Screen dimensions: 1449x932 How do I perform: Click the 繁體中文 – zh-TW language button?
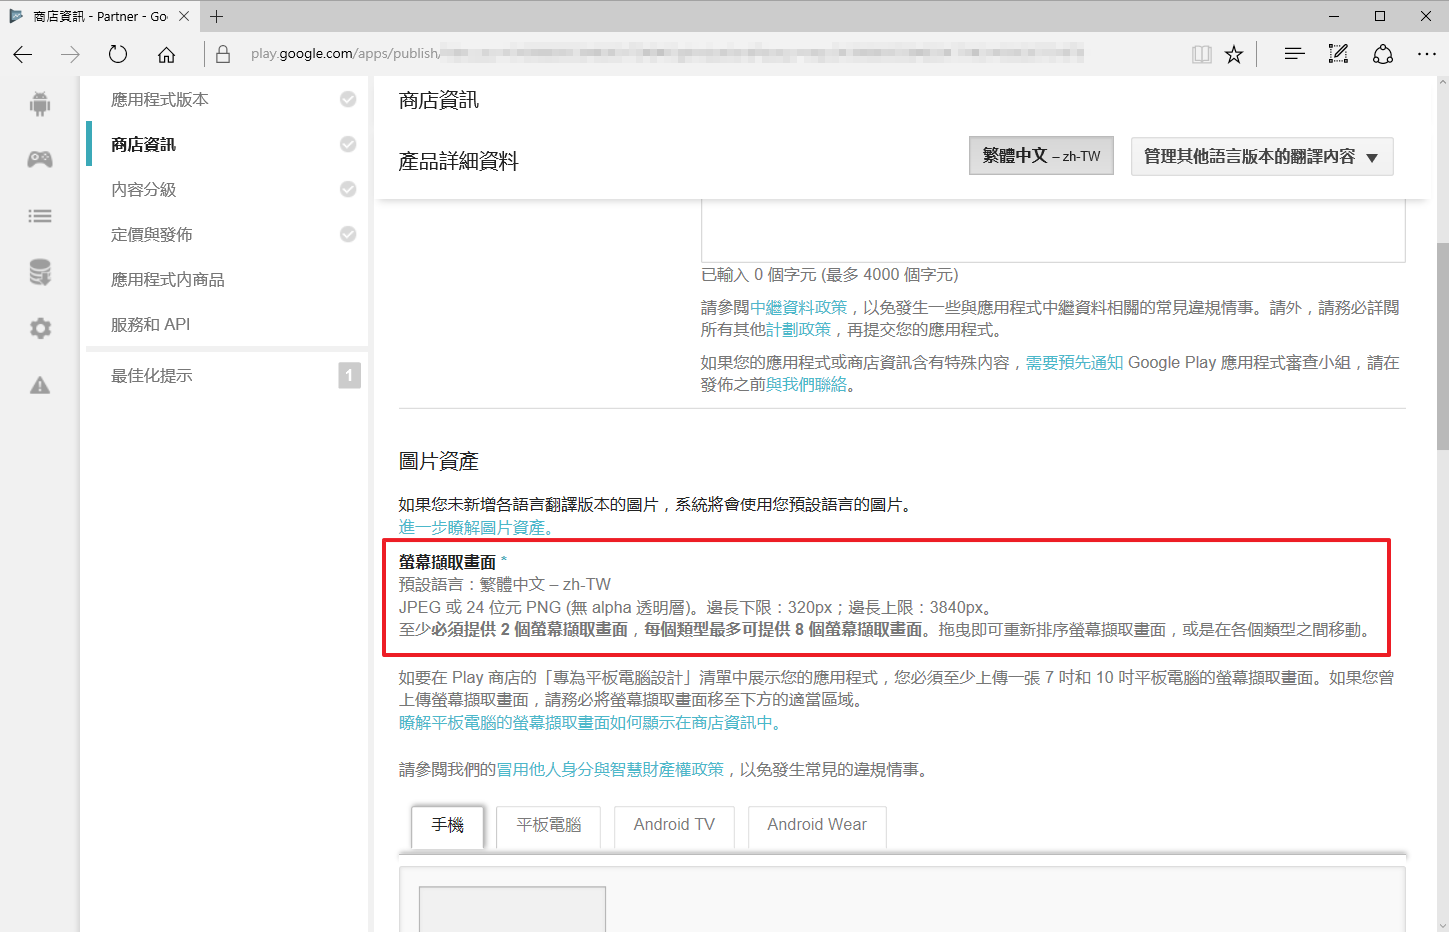(1041, 156)
